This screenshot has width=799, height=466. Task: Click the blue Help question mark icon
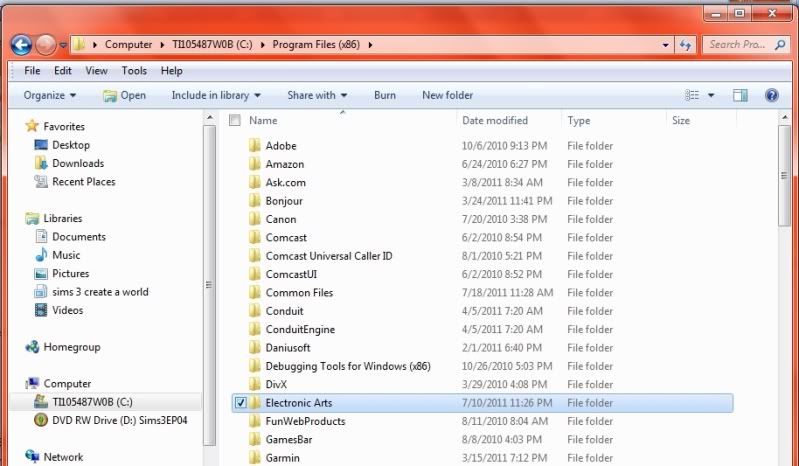771,95
